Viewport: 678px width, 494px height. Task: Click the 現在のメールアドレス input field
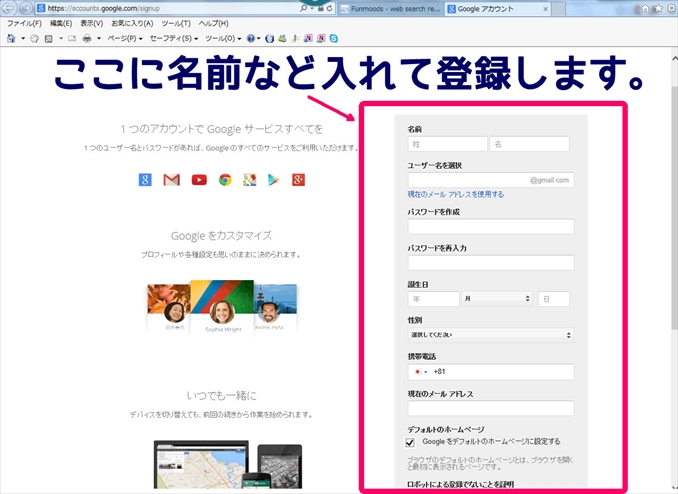[491, 408]
